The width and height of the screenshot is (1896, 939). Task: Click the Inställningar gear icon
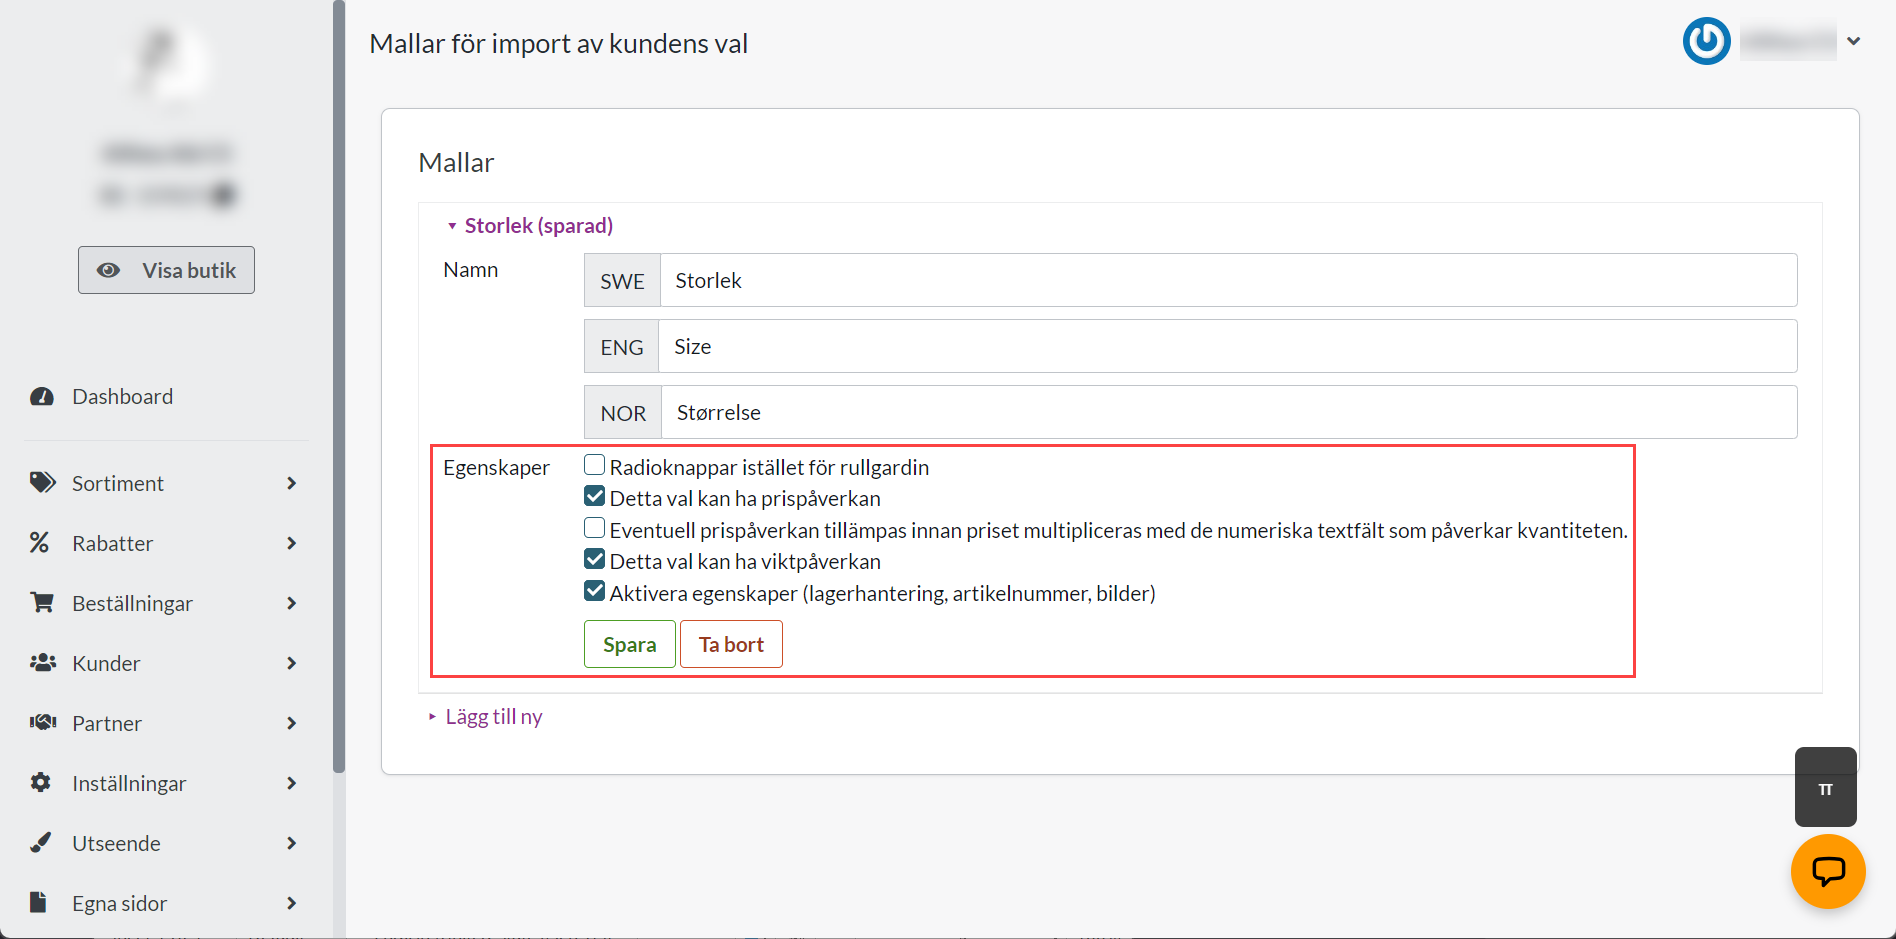(x=41, y=783)
